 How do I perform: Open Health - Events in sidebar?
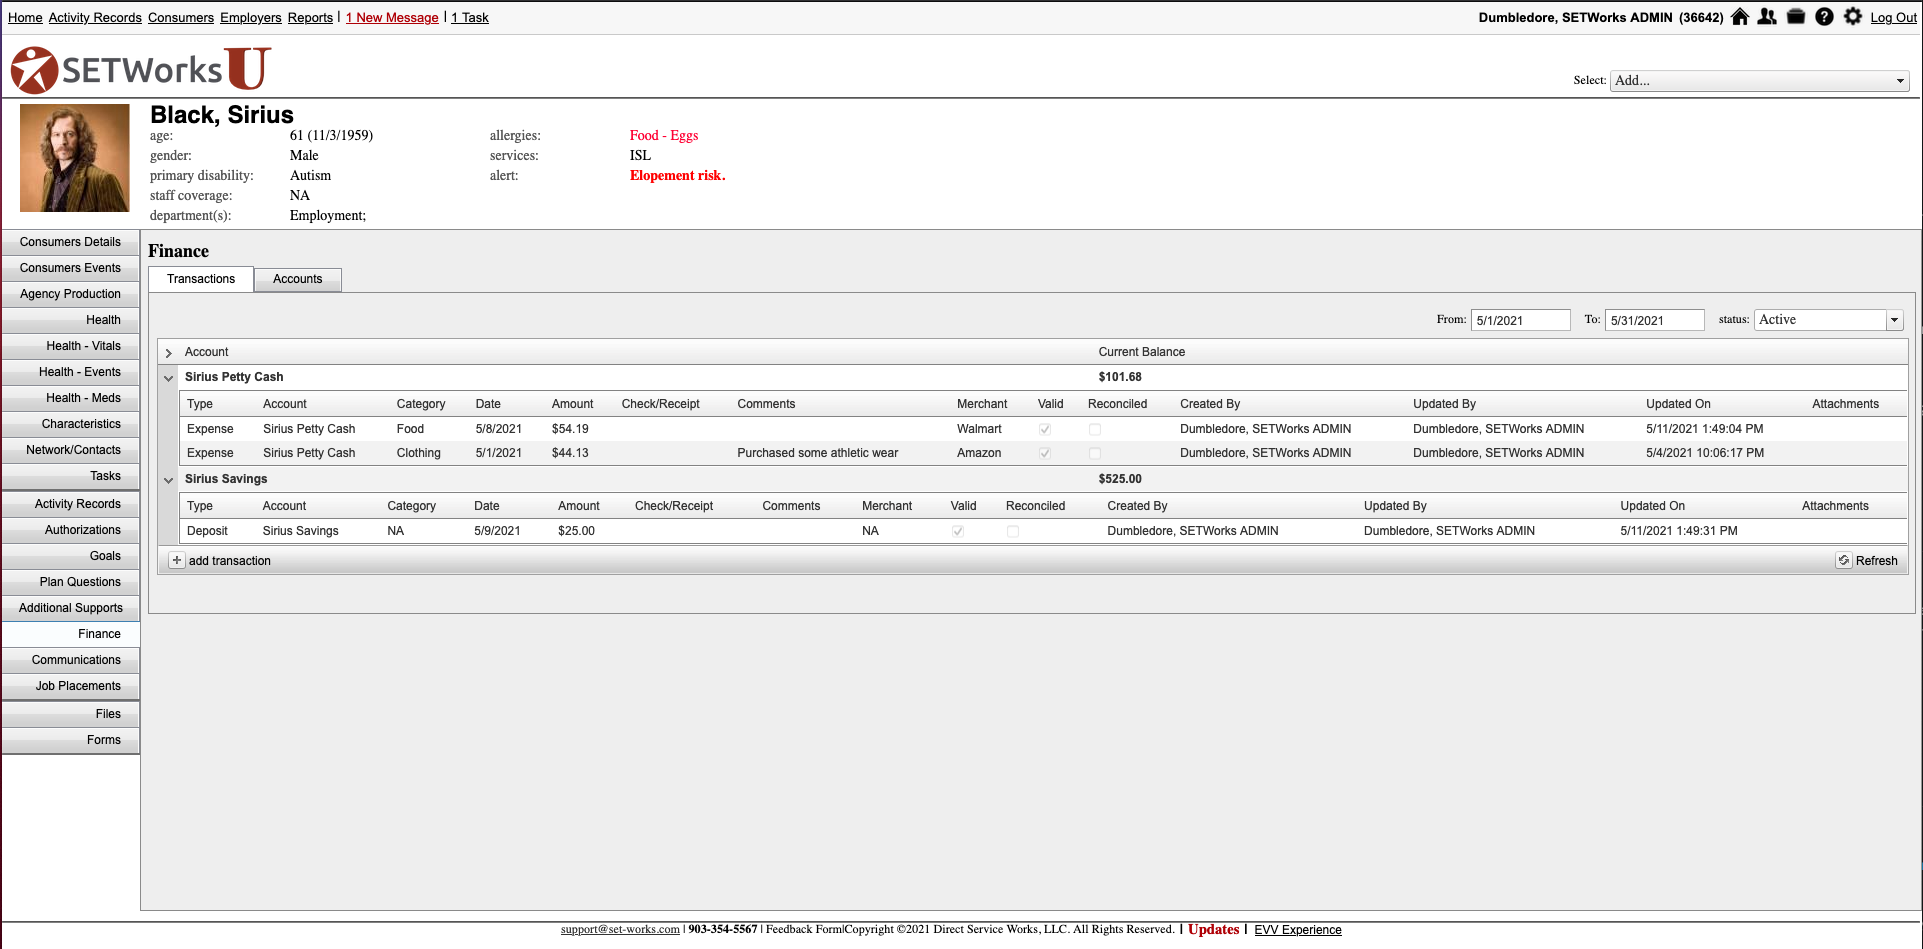click(71, 372)
